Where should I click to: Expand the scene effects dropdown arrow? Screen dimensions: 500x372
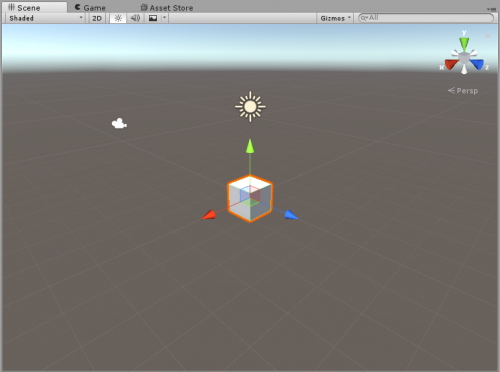(x=164, y=18)
